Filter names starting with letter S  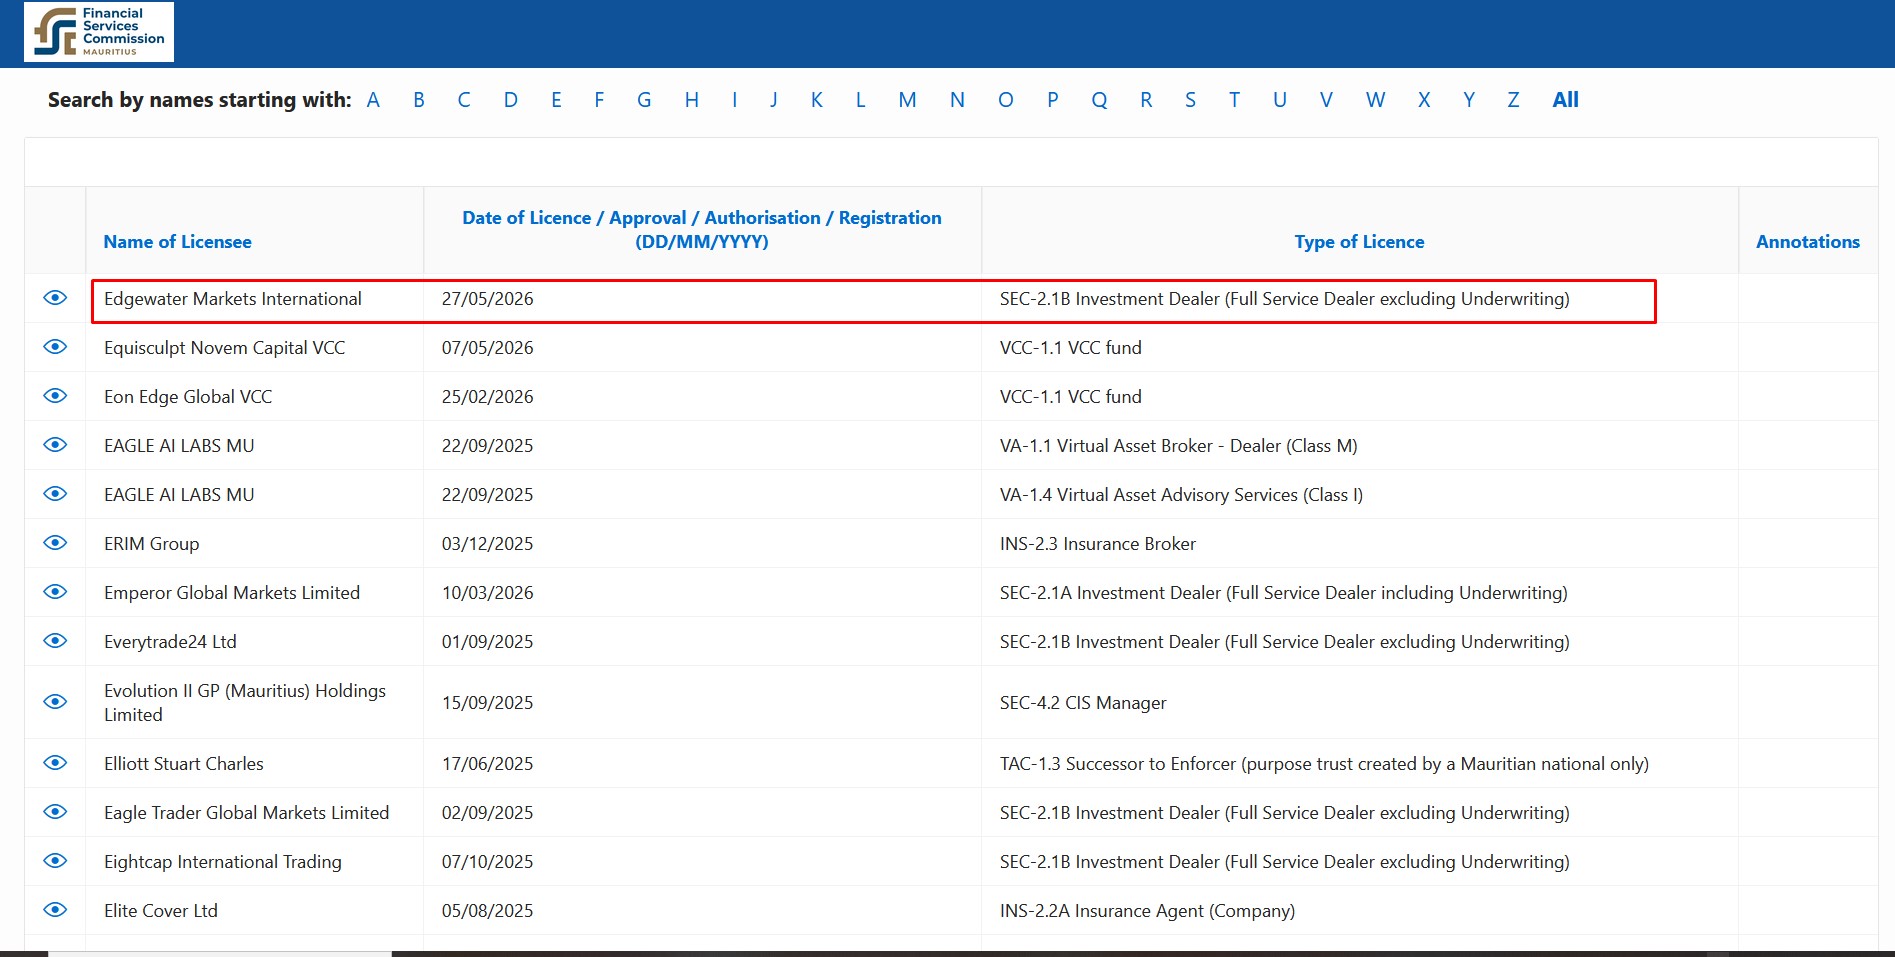coord(1190,100)
